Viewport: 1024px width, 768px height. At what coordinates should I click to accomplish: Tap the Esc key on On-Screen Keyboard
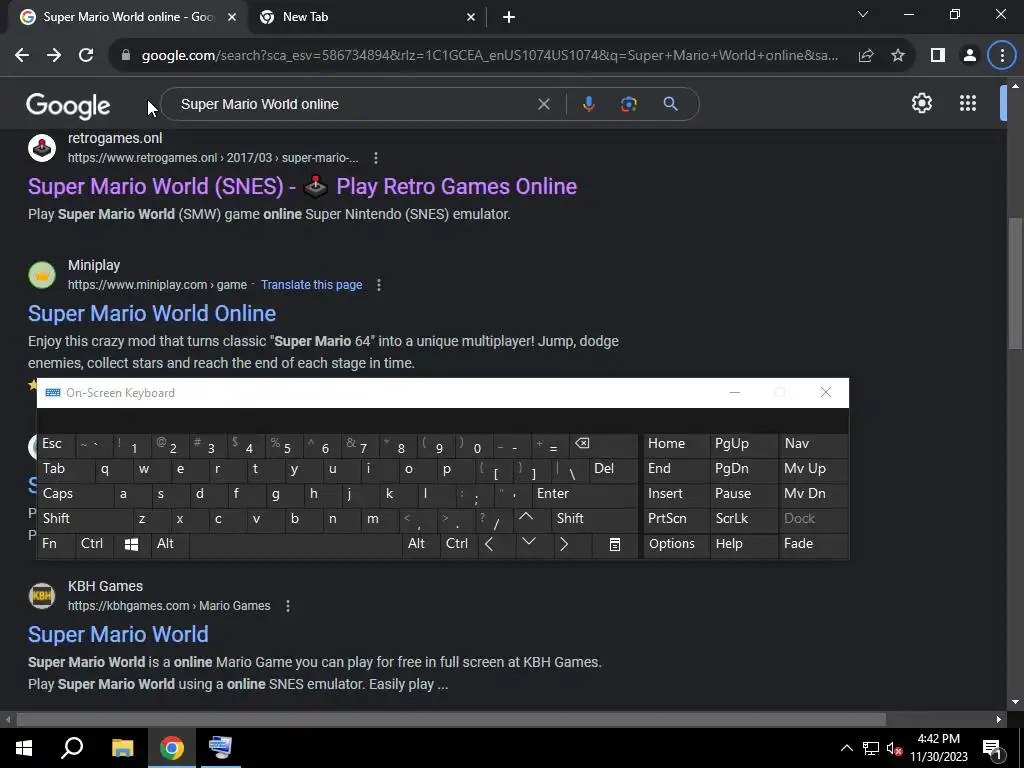56,444
